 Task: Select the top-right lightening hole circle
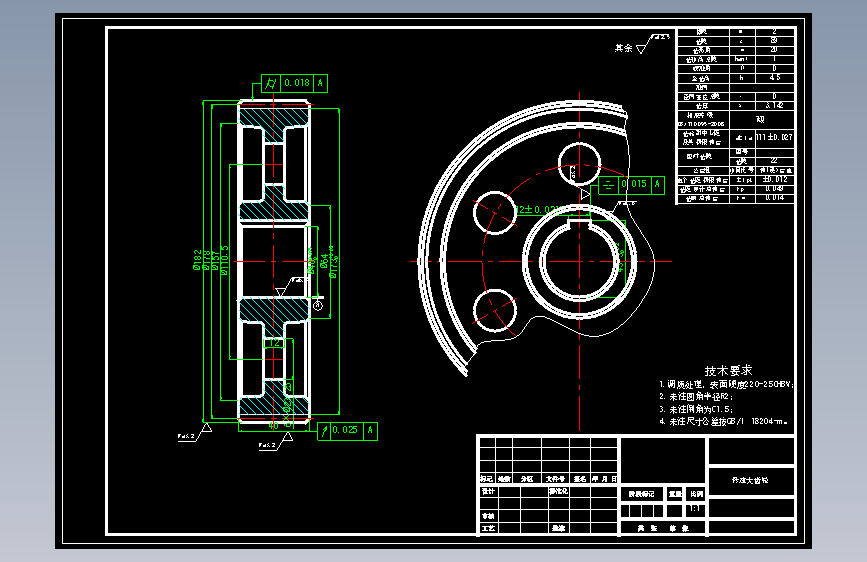pyautogui.click(x=579, y=164)
